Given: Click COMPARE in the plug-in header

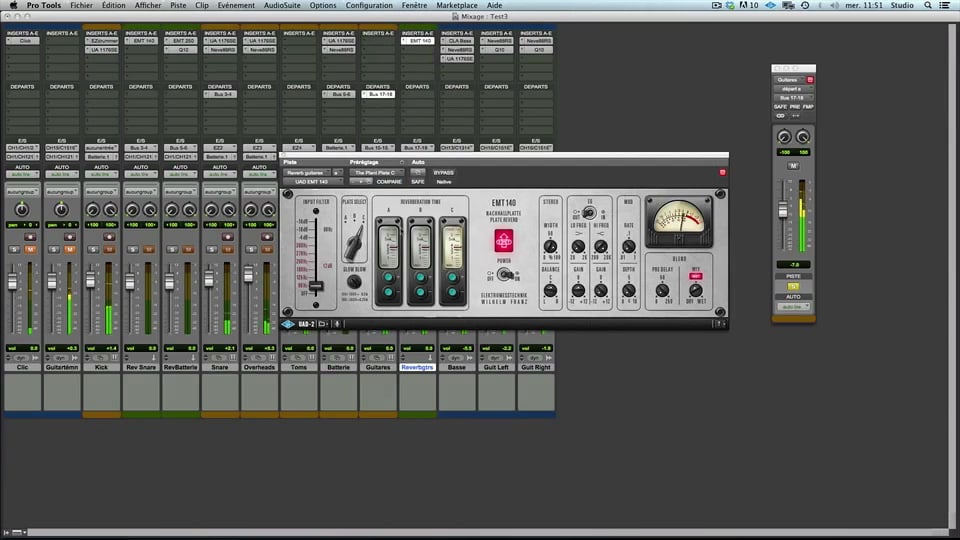Looking at the screenshot, I should [389, 182].
